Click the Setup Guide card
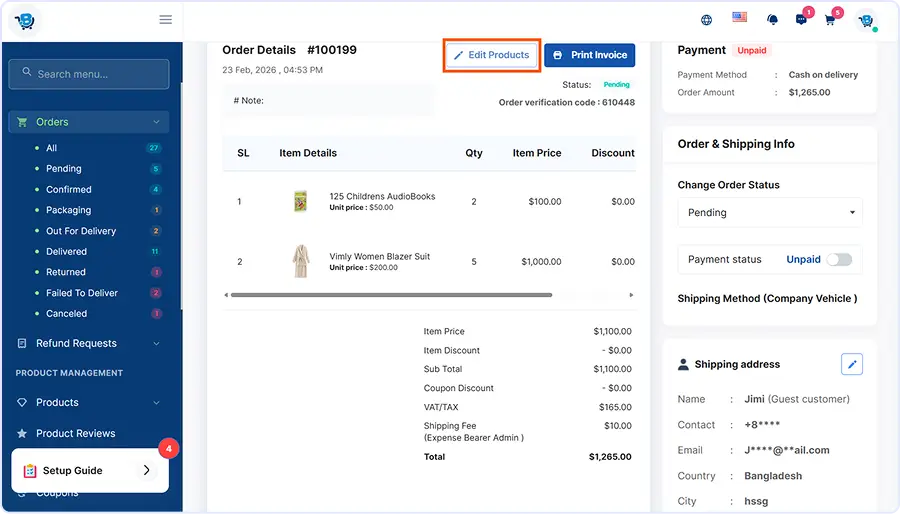Screen dimensions: 900x514 click(x=90, y=470)
